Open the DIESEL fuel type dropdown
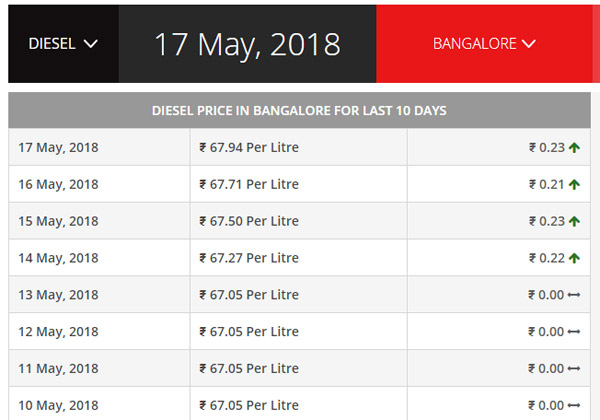600x420 pixels. coord(62,44)
